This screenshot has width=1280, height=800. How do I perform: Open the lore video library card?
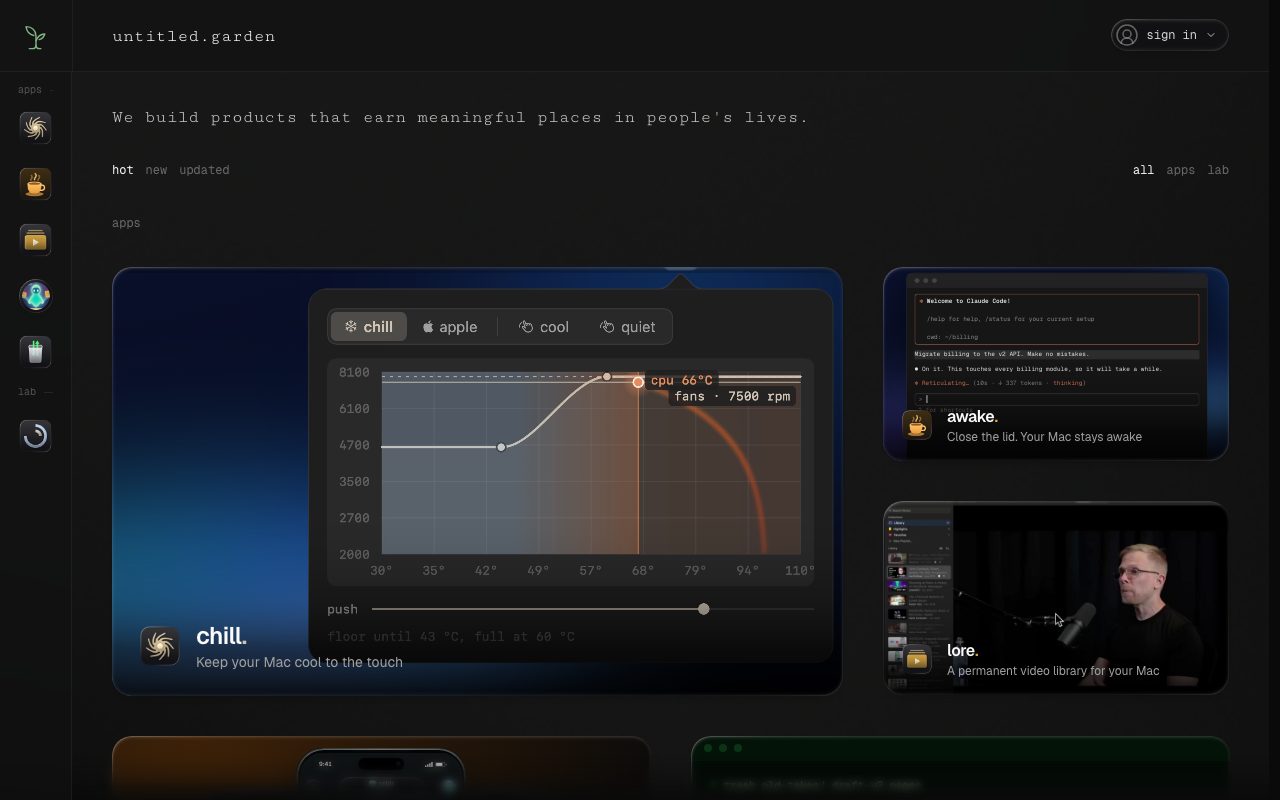tap(1056, 598)
